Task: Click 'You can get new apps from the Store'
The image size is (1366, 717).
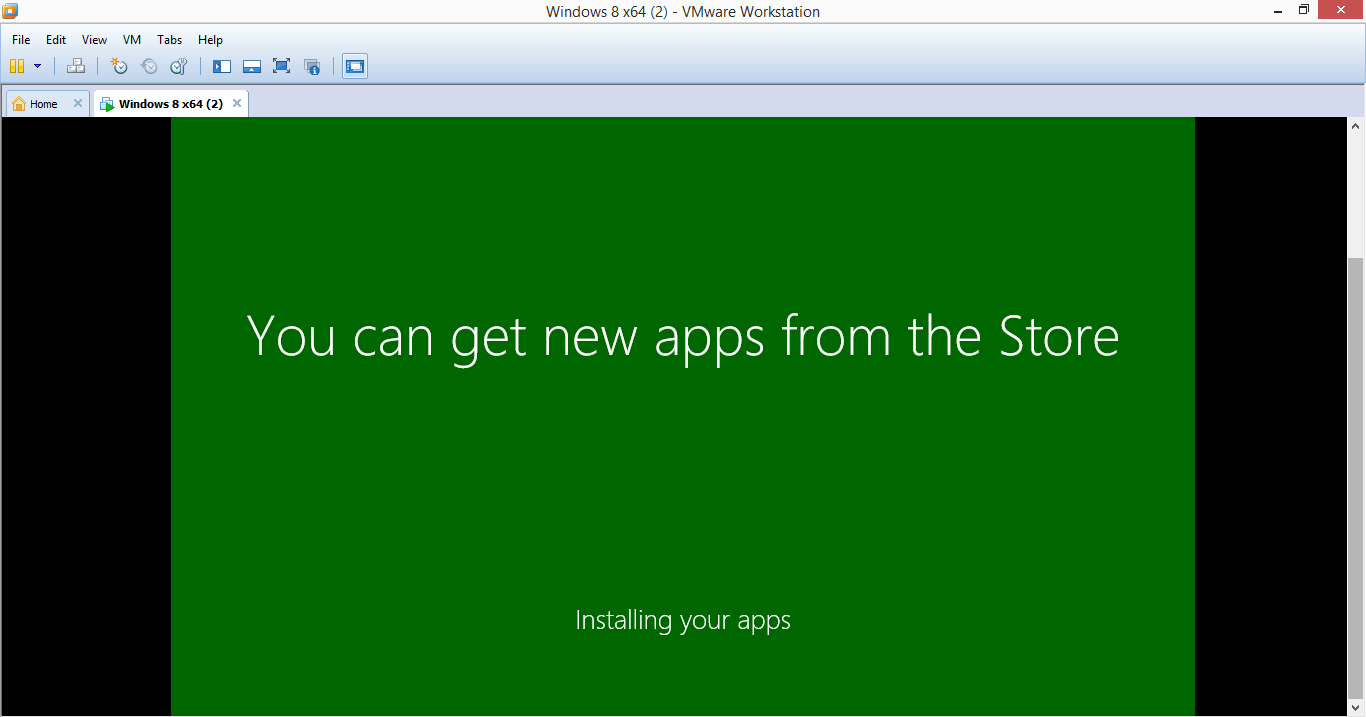Action: [683, 336]
